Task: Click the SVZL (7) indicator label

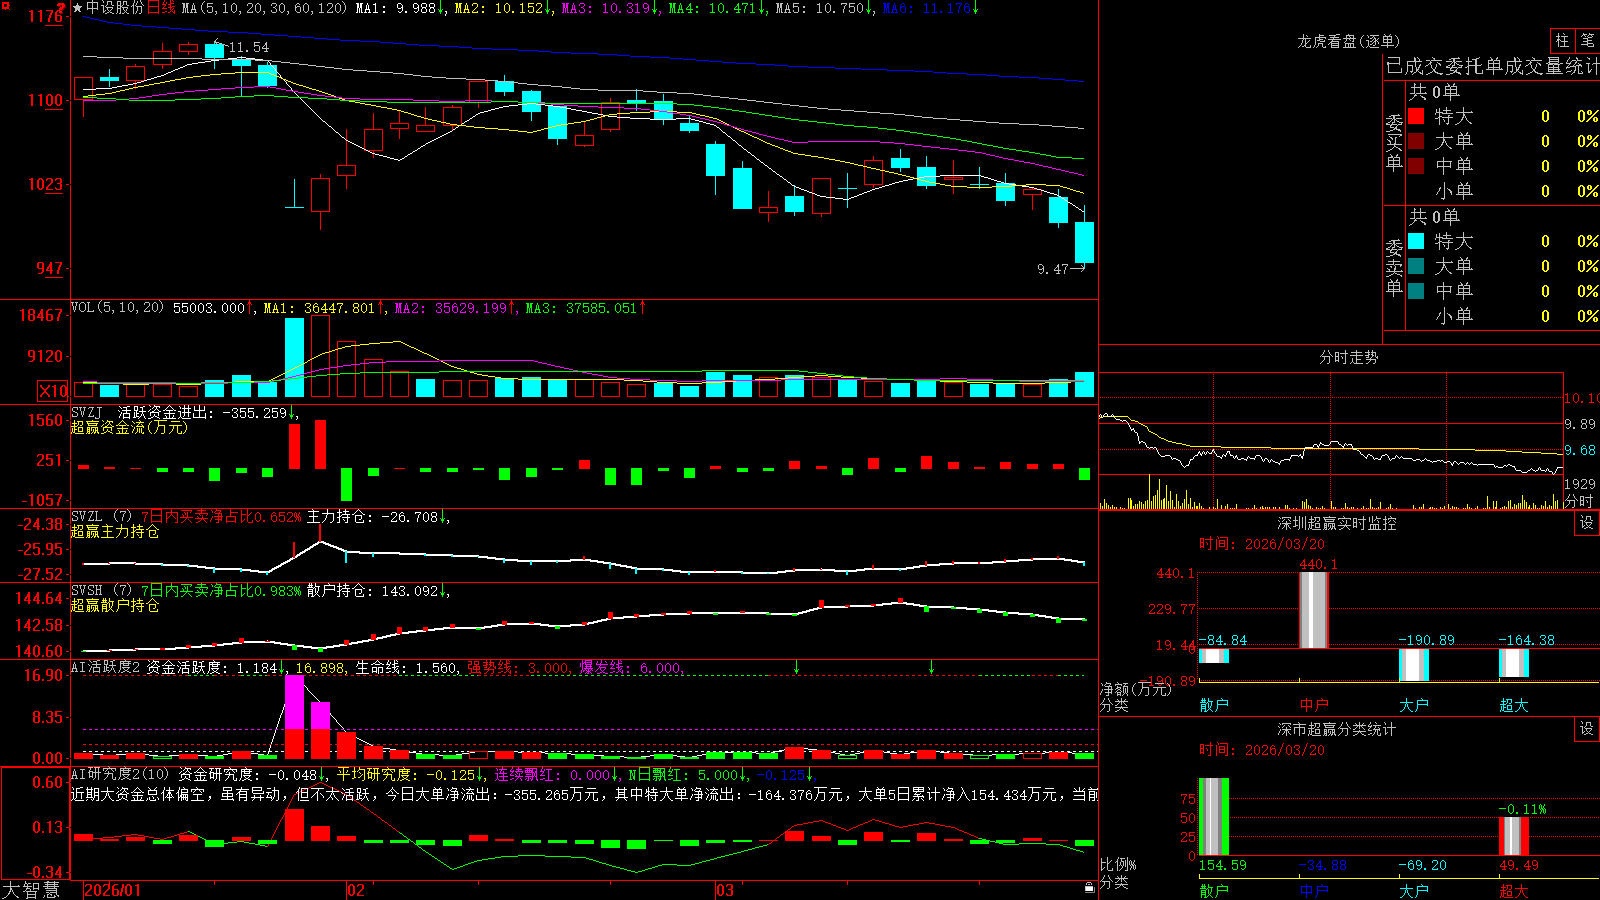Action: [101, 517]
